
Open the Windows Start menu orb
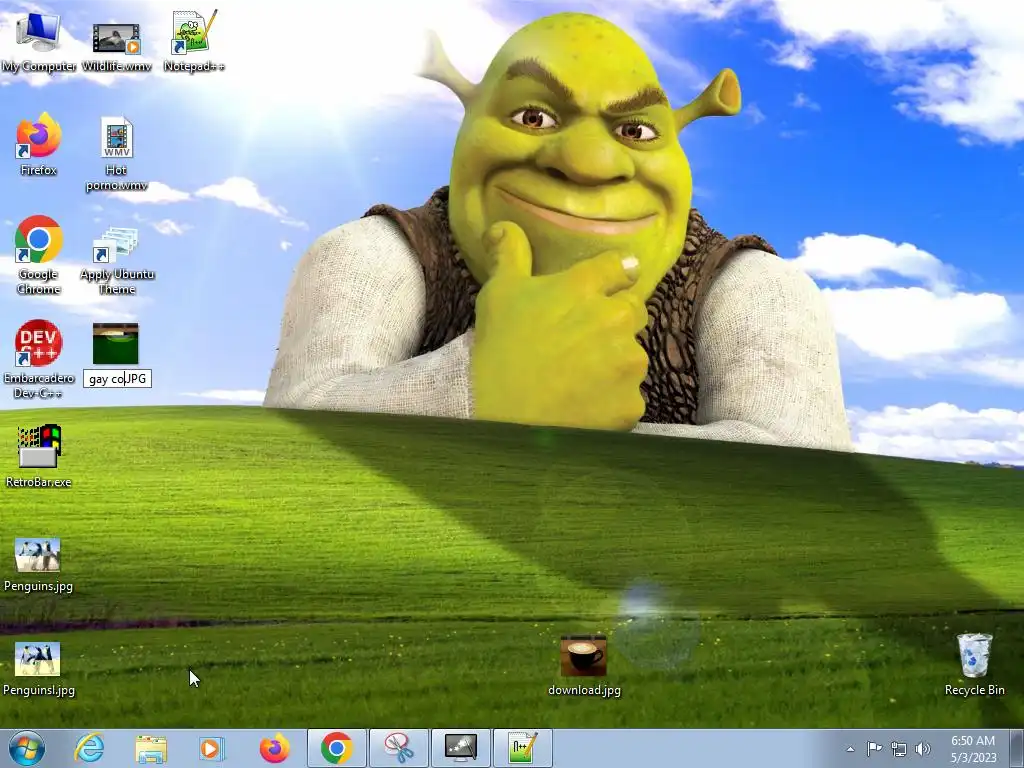(x=27, y=748)
